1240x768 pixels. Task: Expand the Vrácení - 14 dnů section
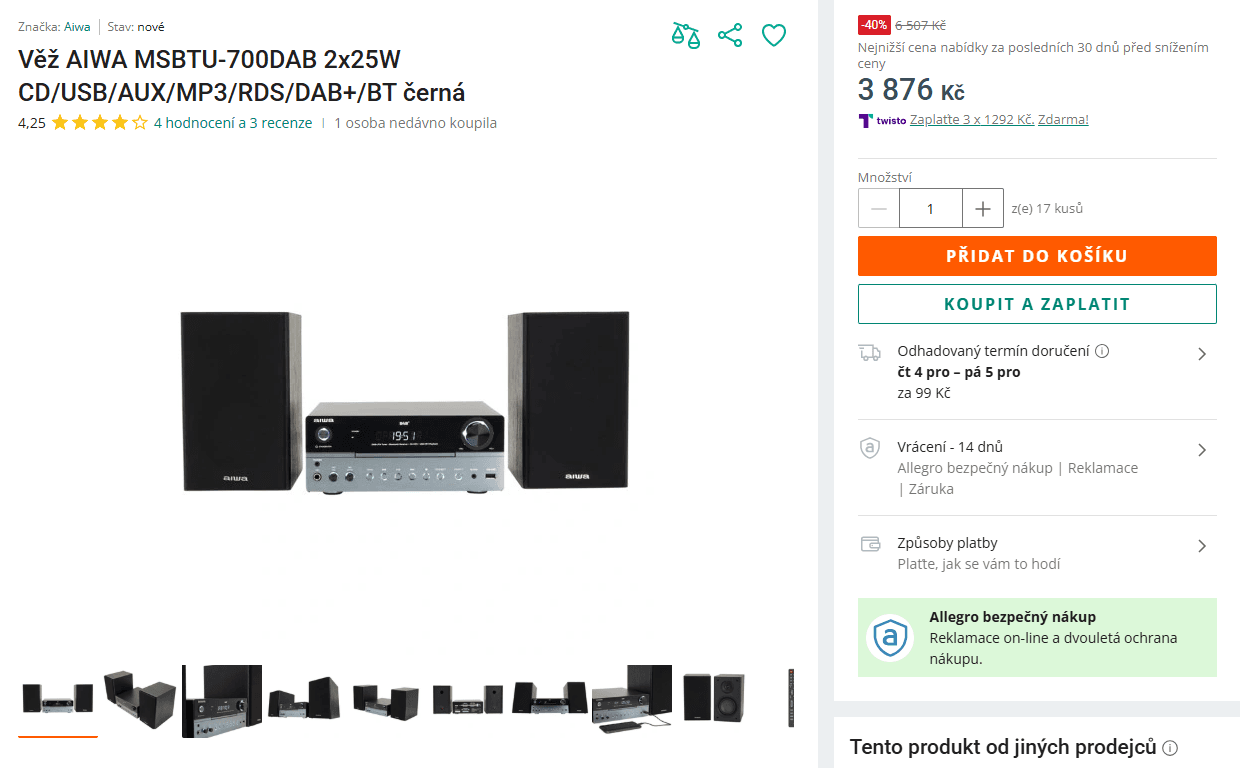click(1202, 450)
